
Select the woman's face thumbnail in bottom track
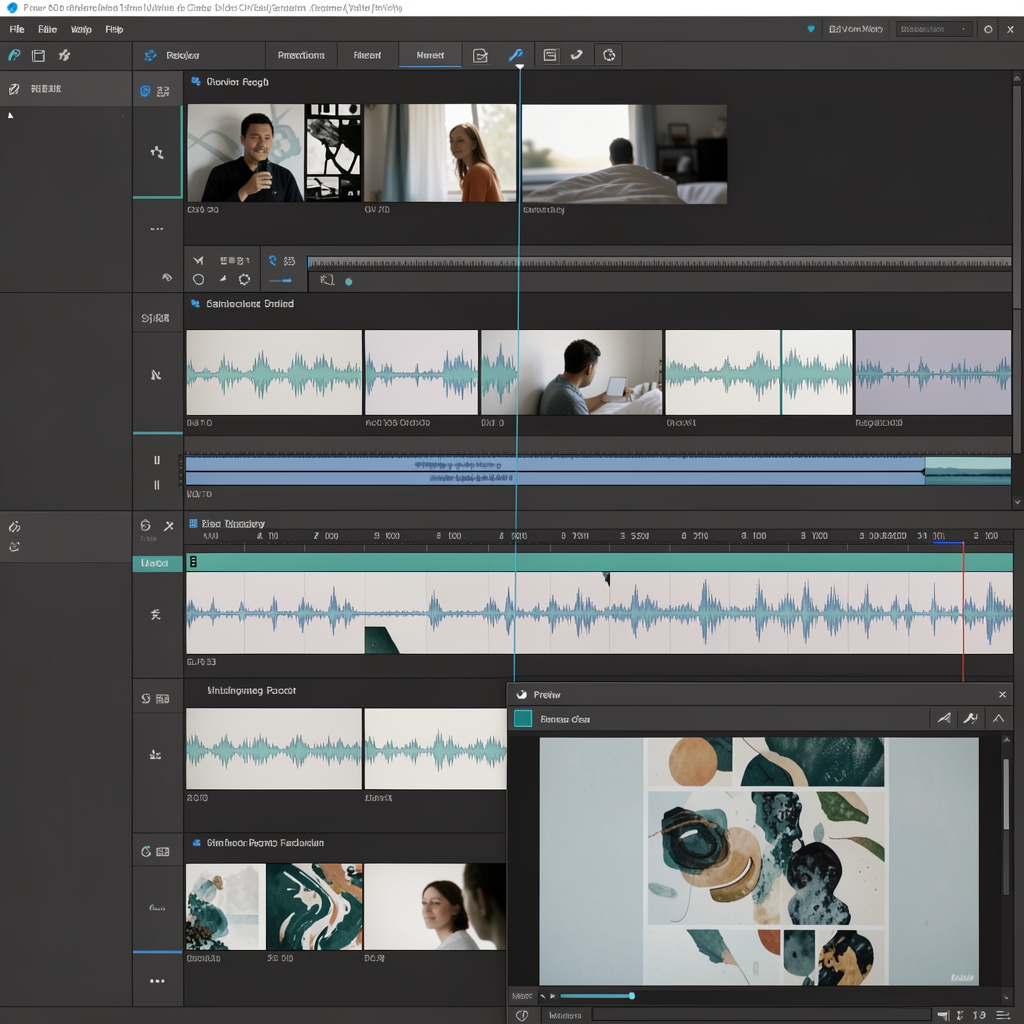pyautogui.click(x=435, y=906)
